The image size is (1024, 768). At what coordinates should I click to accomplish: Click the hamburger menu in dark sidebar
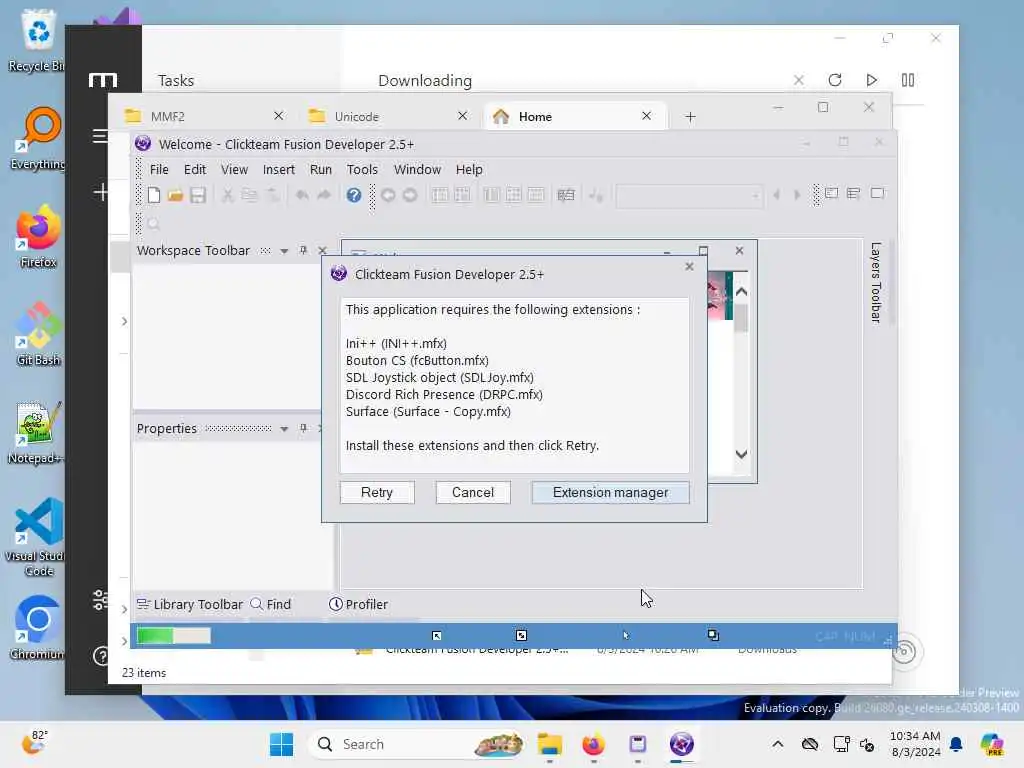pos(100,136)
